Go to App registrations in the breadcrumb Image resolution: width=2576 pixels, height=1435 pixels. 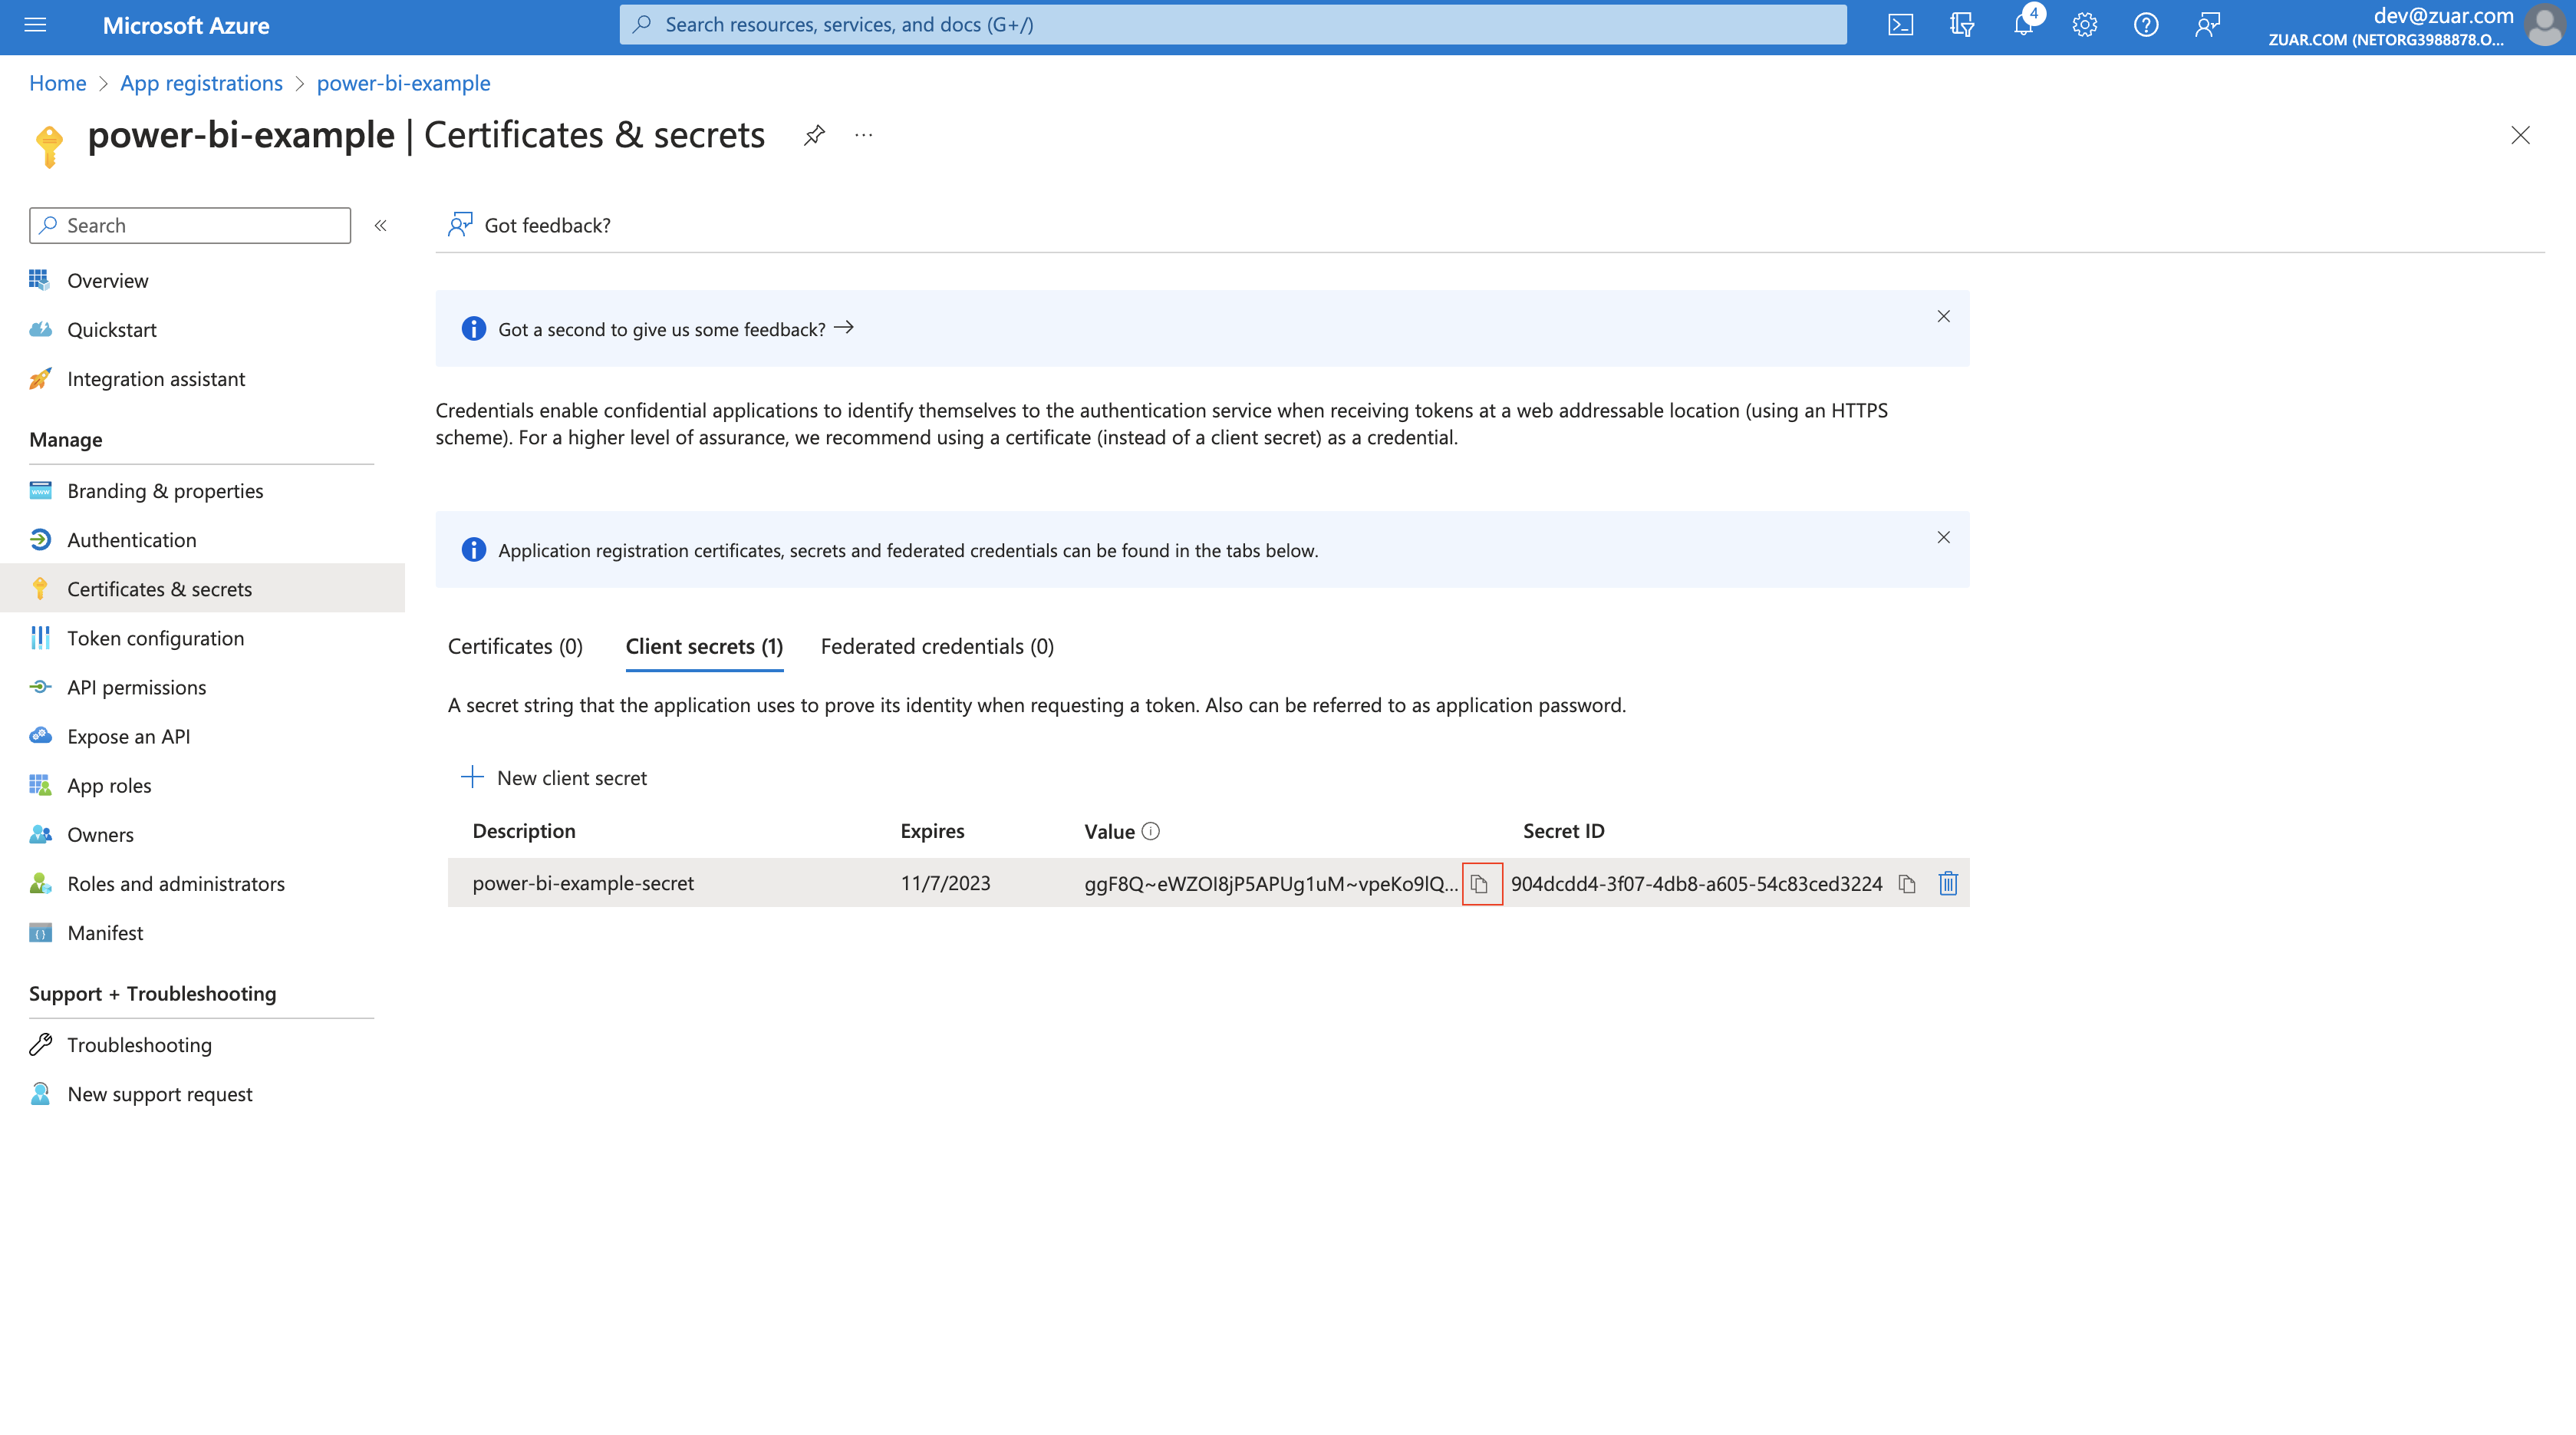[x=201, y=83]
